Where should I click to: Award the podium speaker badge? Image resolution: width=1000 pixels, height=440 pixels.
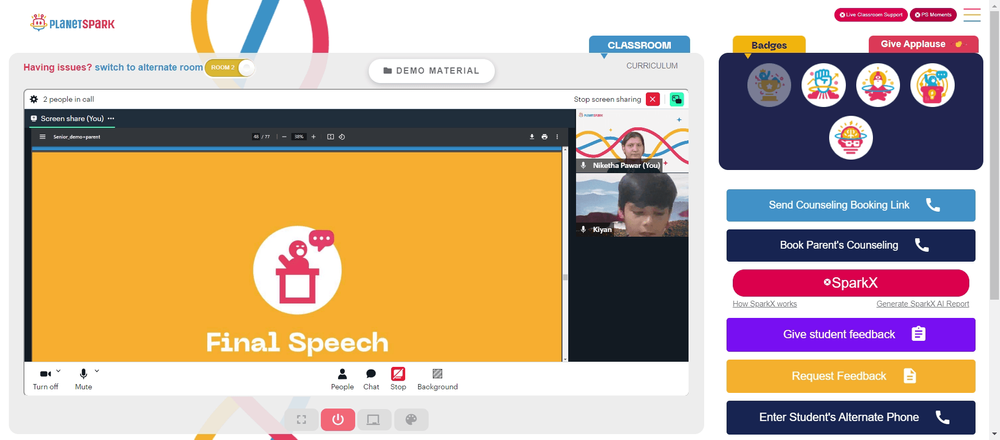click(932, 85)
